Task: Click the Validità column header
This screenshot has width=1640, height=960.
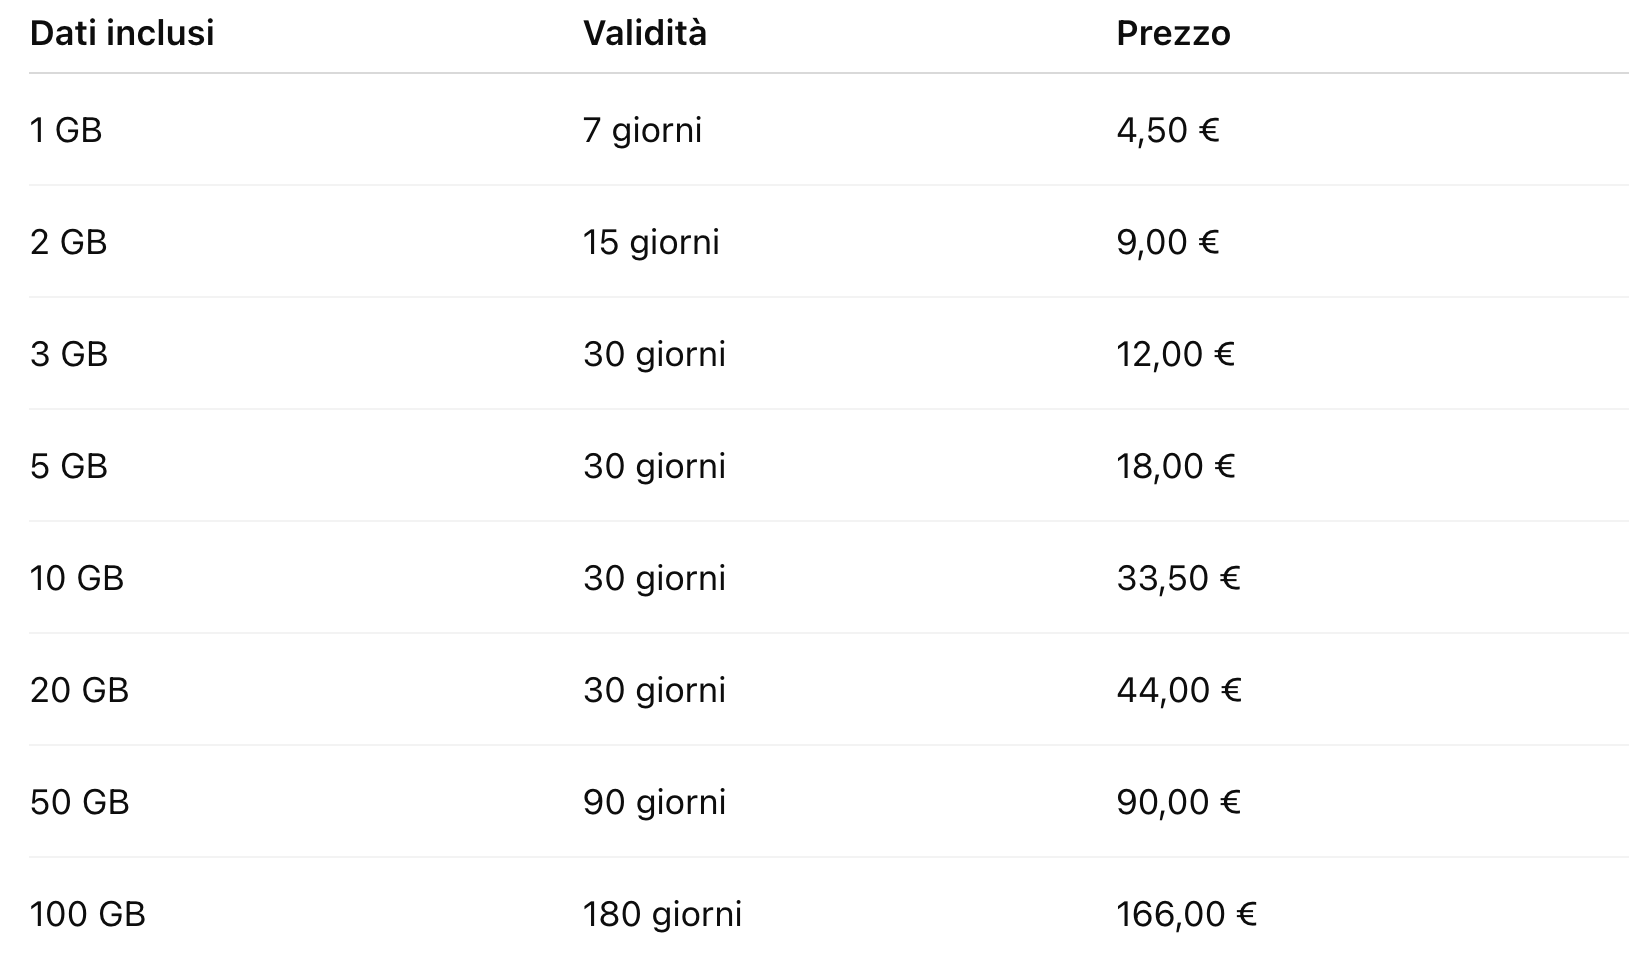Action: [645, 33]
